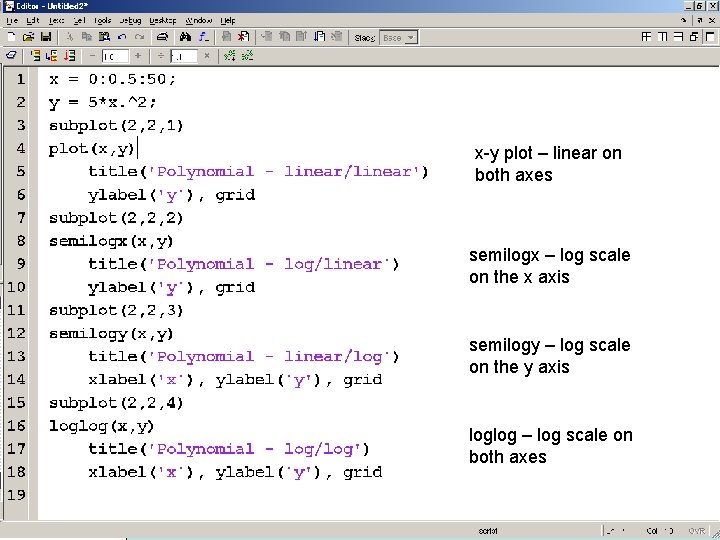Run the script with the Run icon
This screenshot has width=720, height=540.
(319, 37)
